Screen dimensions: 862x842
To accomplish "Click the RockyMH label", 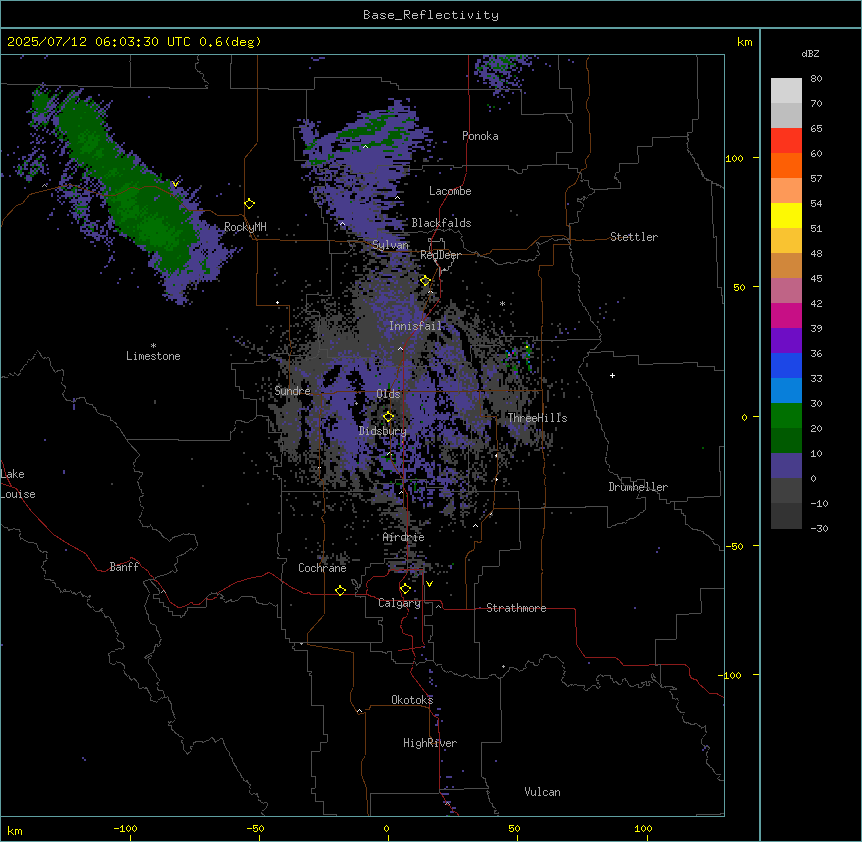I will click(x=245, y=227).
